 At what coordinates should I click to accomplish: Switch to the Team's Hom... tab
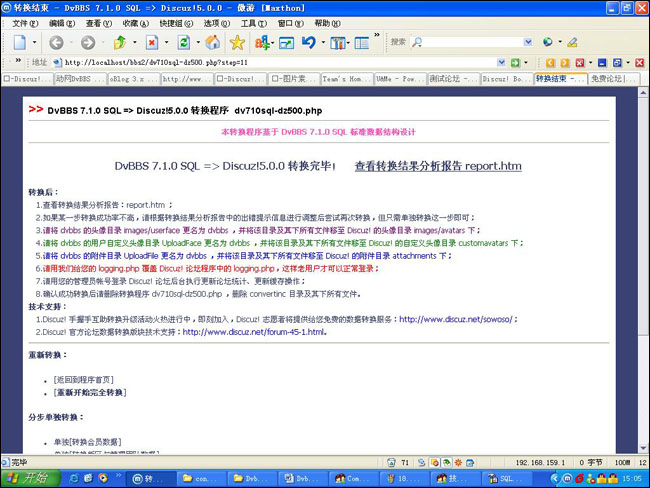click(347, 79)
